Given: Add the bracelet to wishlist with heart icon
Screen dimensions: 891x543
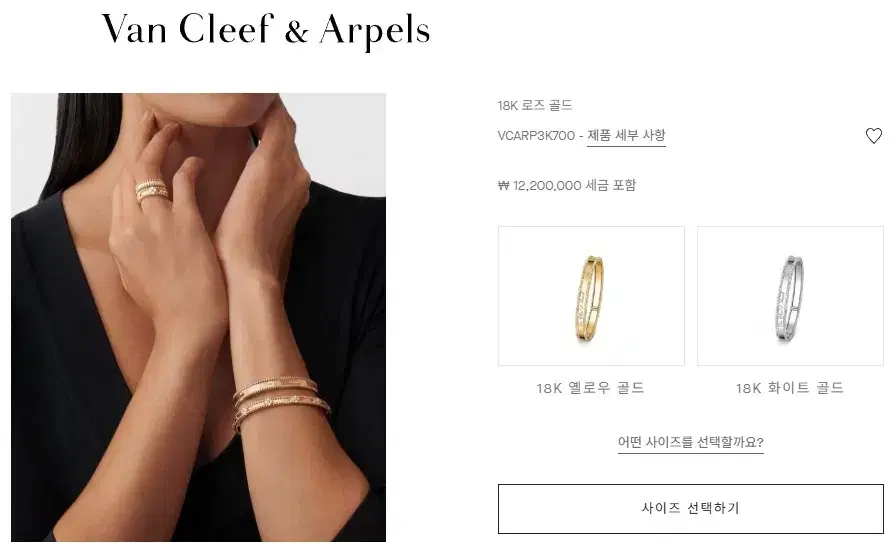Looking at the screenshot, I should [873, 136].
